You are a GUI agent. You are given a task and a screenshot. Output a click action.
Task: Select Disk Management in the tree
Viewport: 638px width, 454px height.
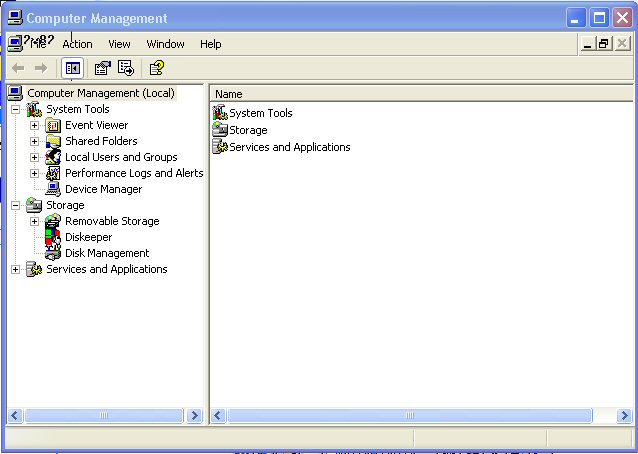pos(106,253)
